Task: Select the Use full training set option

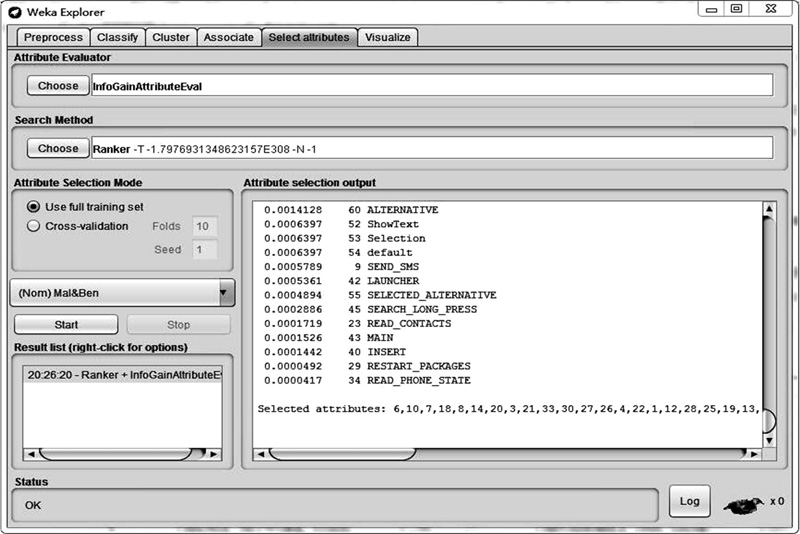Action: (34, 206)
